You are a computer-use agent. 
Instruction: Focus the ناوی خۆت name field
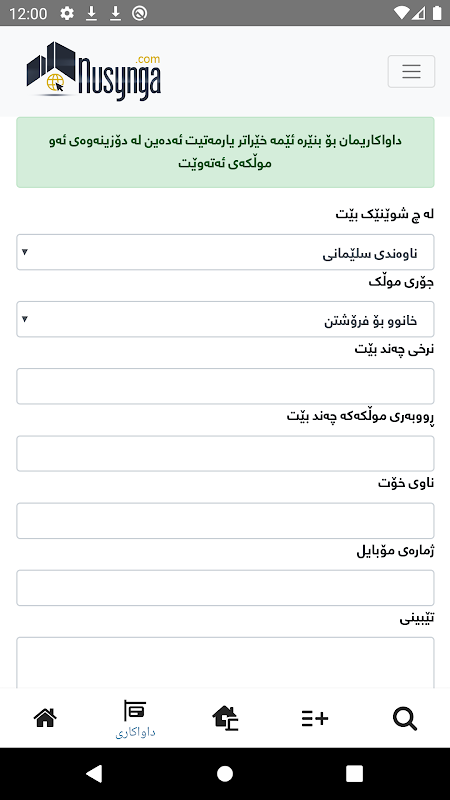[x=226, y=520]
